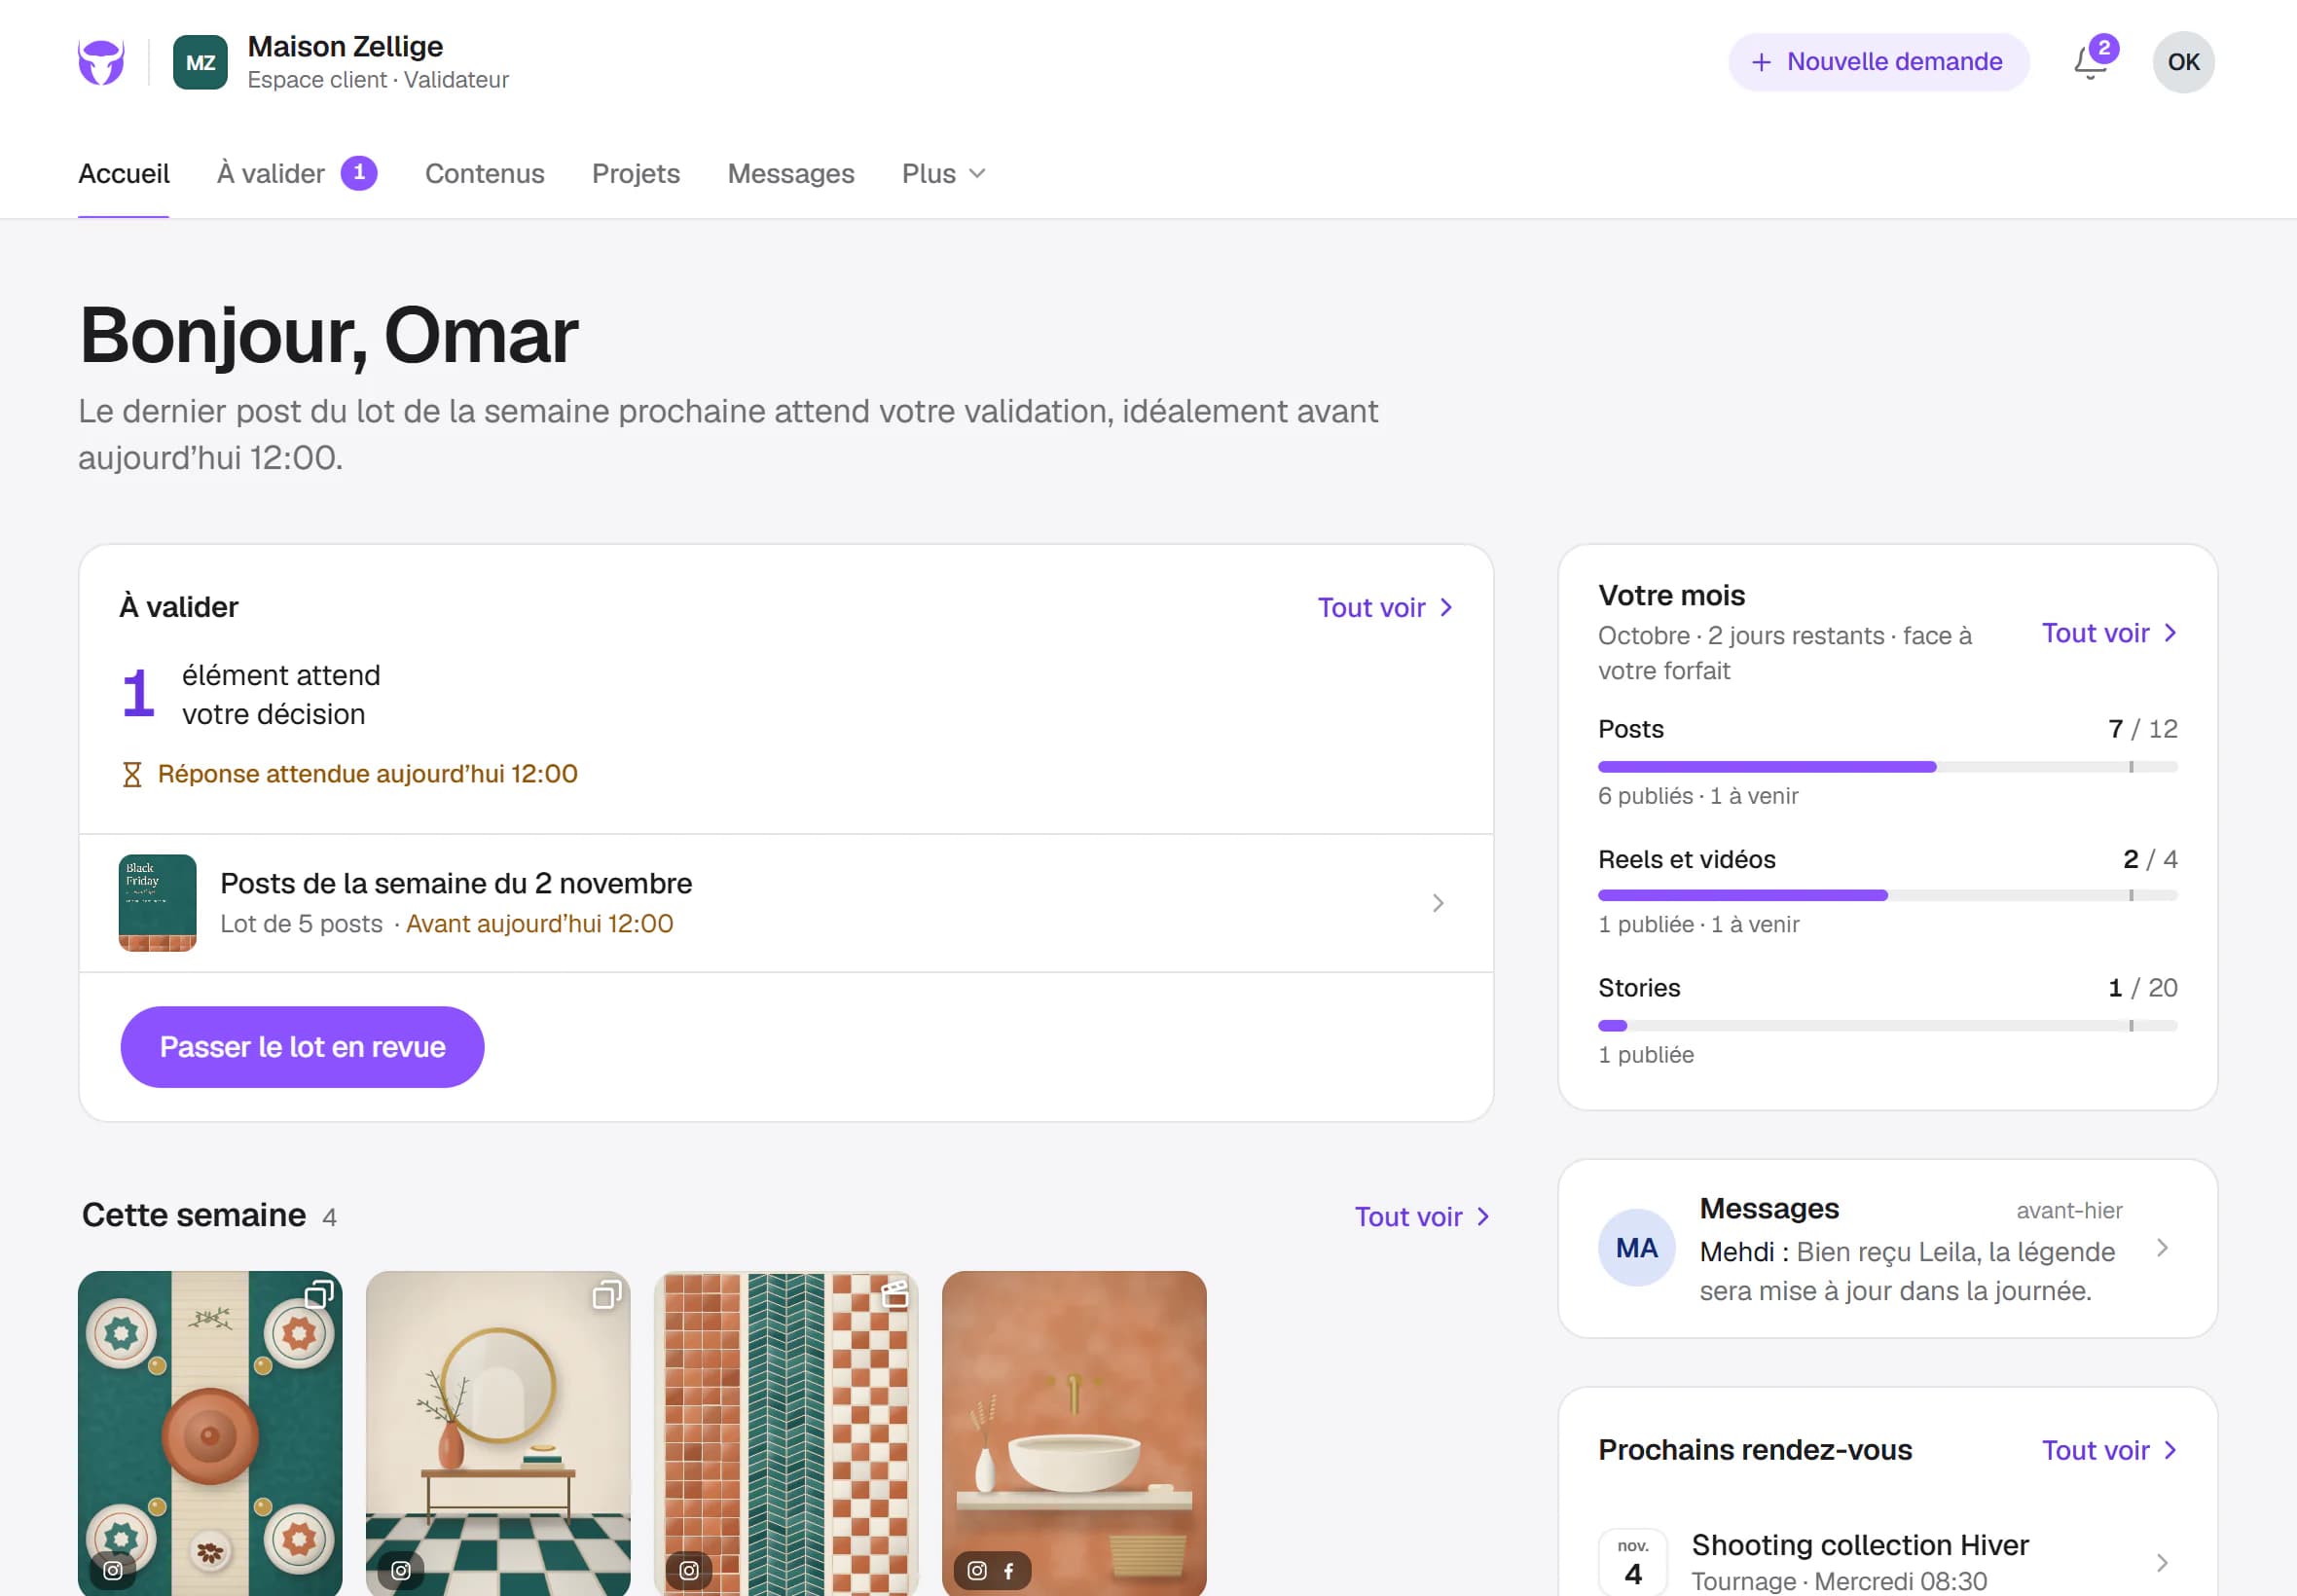Click 'Shooting collection Hiver' appointment title
Viewport: 2297px width, 1596px height.
pyautogui.click(x=1860, y=1545)
